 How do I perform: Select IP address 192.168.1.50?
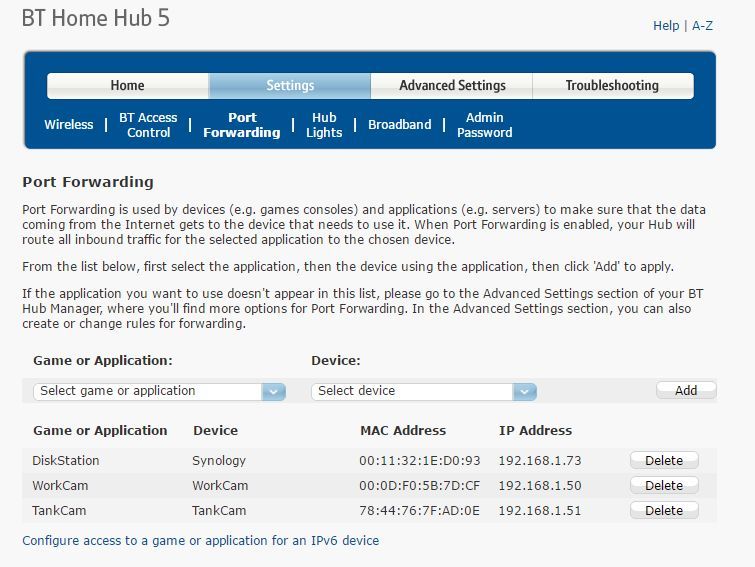coord(540,486)
